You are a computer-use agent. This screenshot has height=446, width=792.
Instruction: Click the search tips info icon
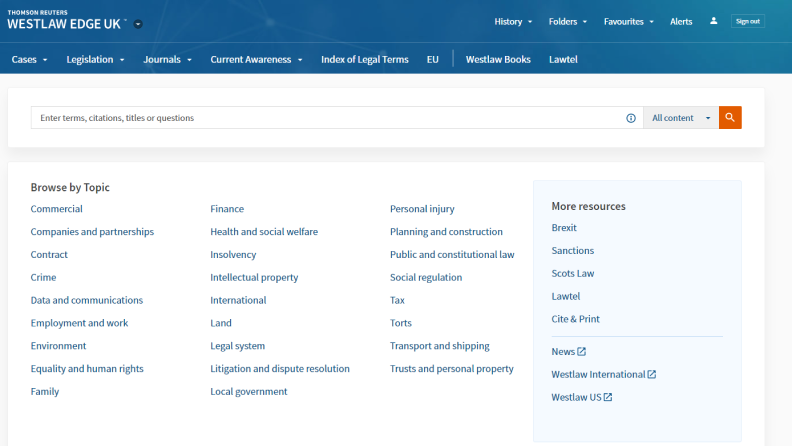point(631,118)
